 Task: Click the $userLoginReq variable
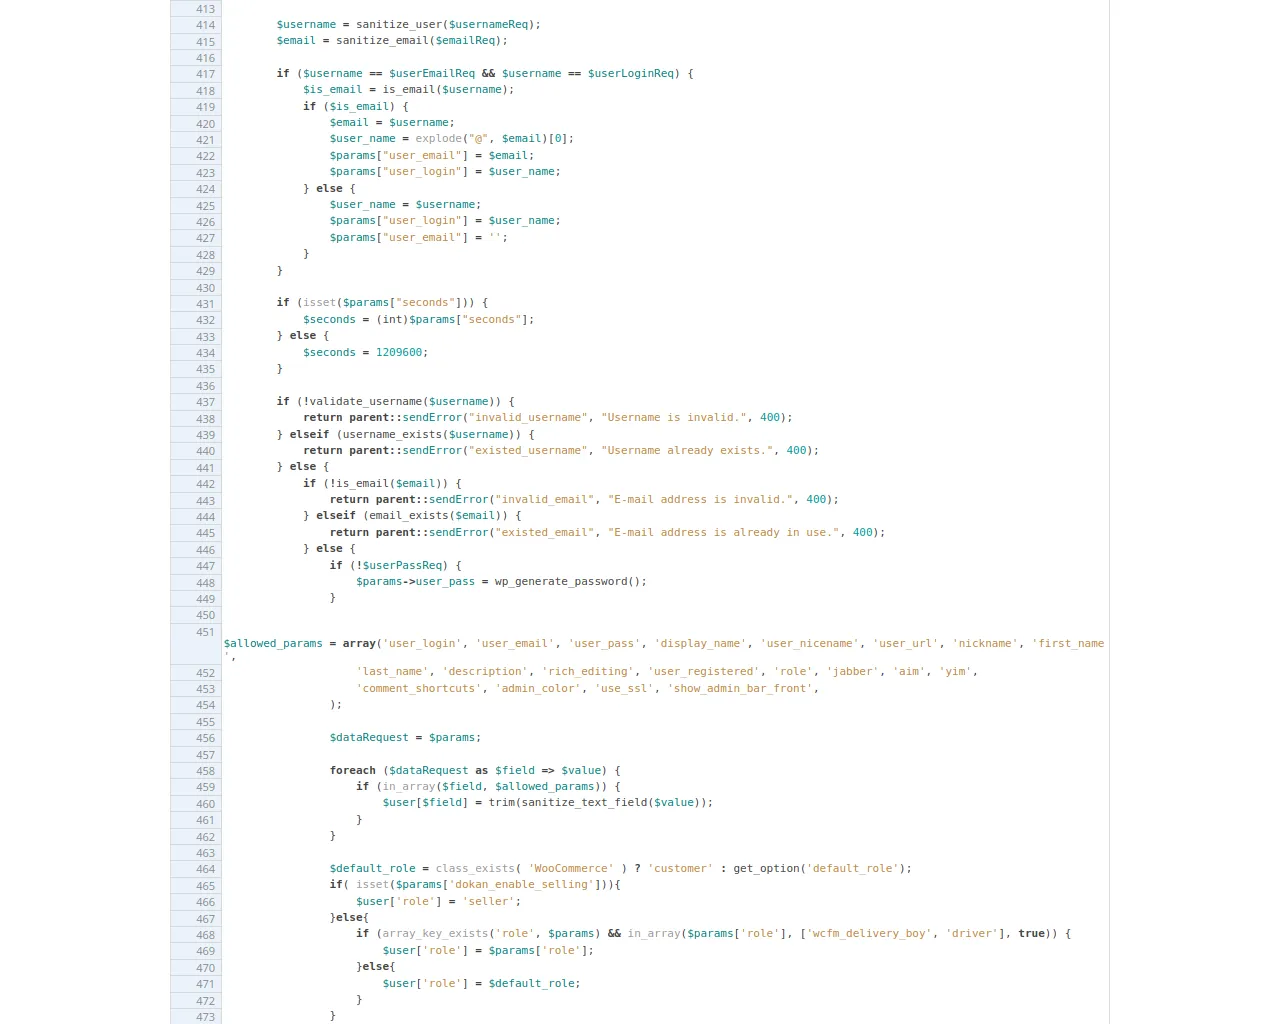point(631,73)
